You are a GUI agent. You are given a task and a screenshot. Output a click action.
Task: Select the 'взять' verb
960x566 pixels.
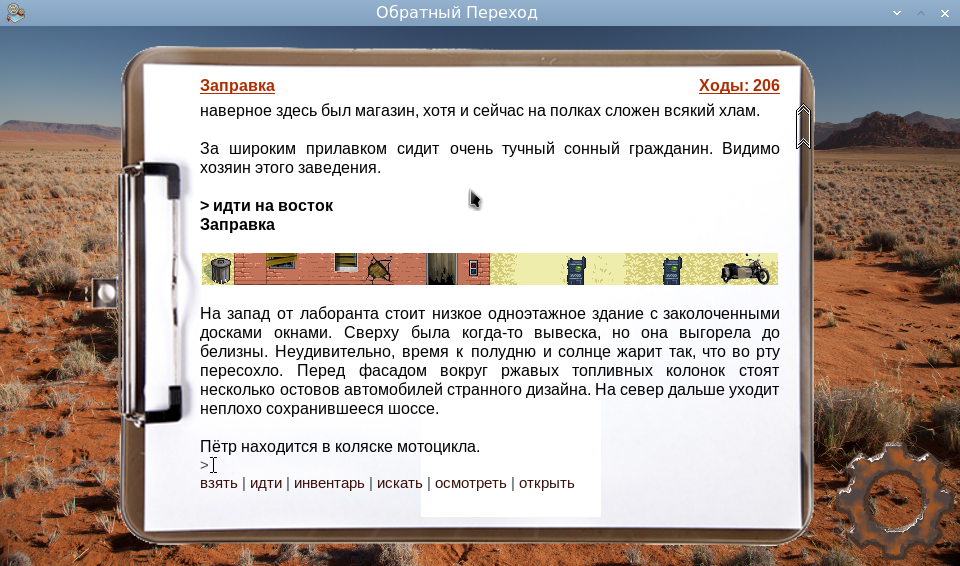coord(219,484)
